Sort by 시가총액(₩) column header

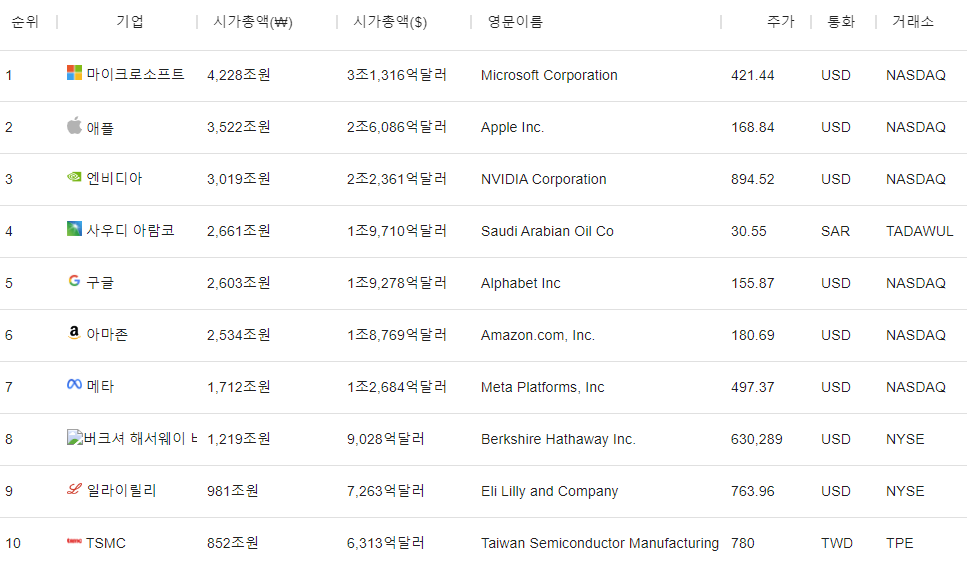click(x=253, y=22)
